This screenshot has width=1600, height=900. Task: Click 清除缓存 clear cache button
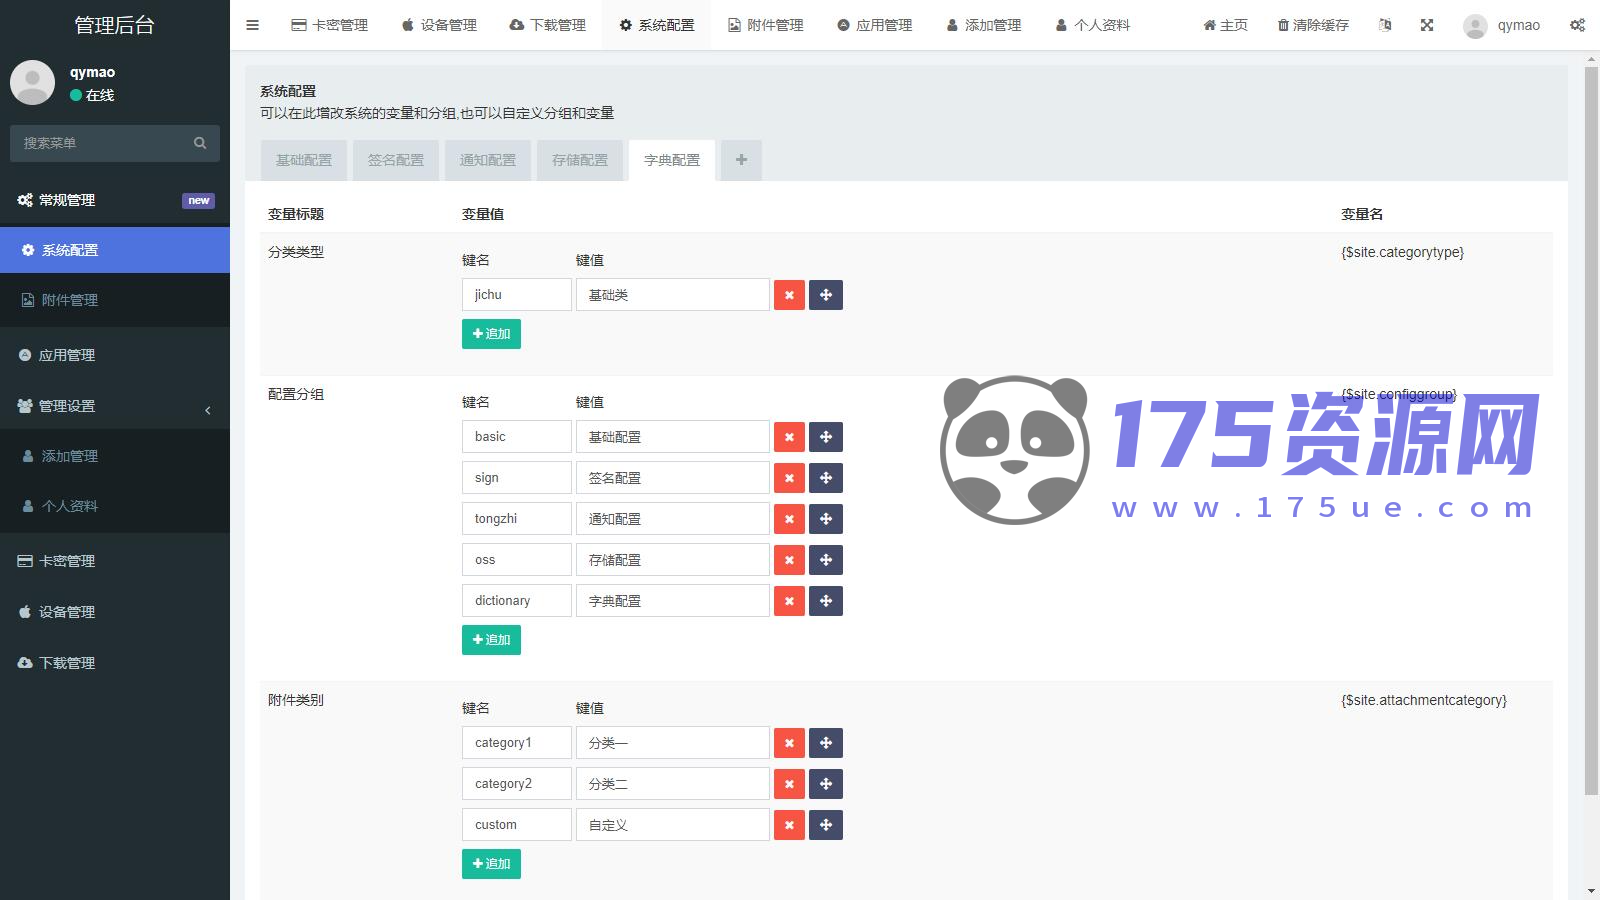click(x=1314, y=25)
